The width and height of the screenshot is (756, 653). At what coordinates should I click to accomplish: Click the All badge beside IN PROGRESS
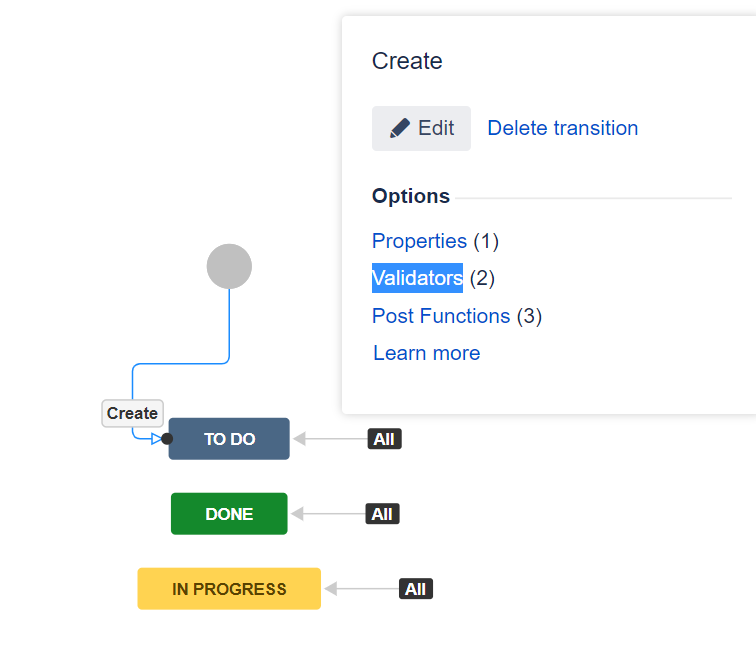click(x=416, y=588)
